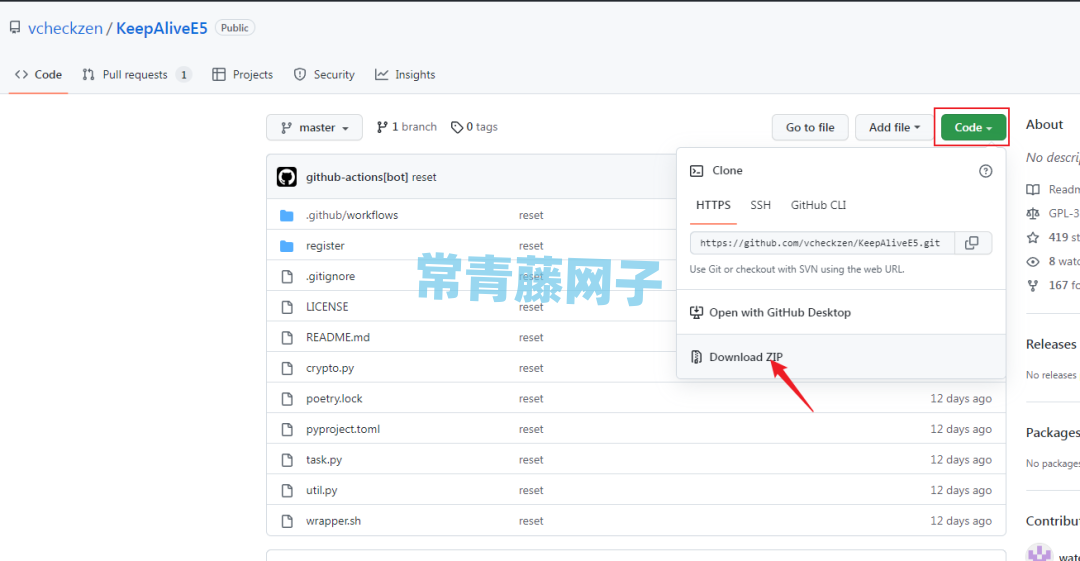Viewport: 1080px width, 561px height.
Task: Click the file icon beside wrapper.sh
Action: 287,521
